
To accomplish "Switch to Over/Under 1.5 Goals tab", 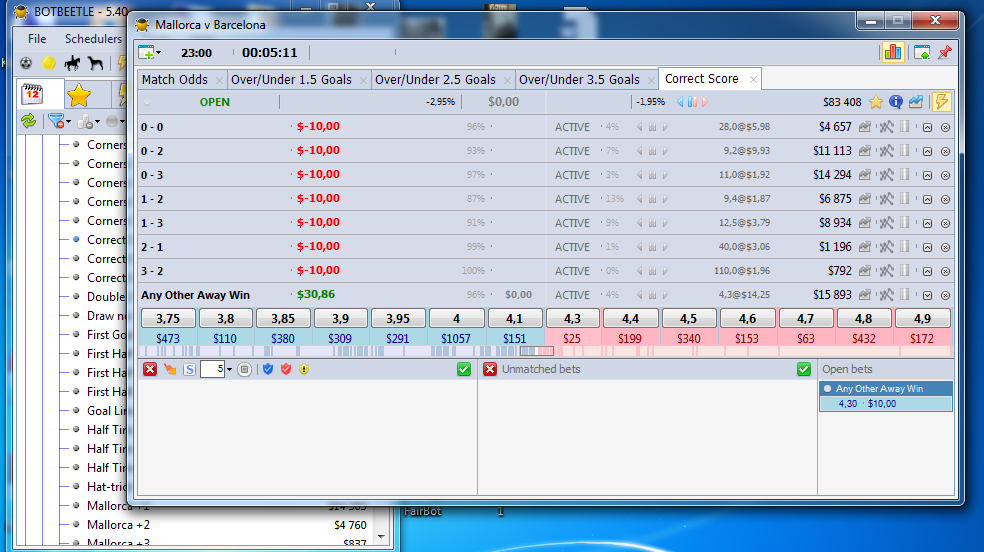I will [x=291, y=80].
